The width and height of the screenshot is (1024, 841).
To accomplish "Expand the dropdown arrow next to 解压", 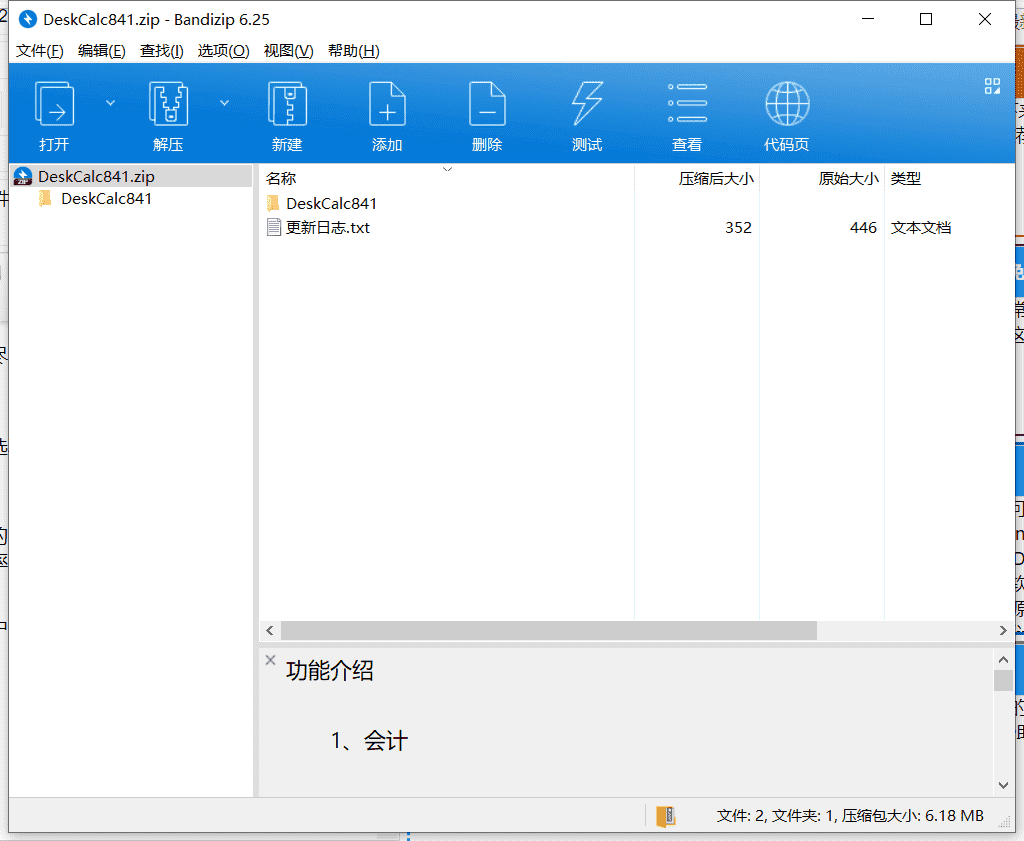I will click(x=224, y=103).
